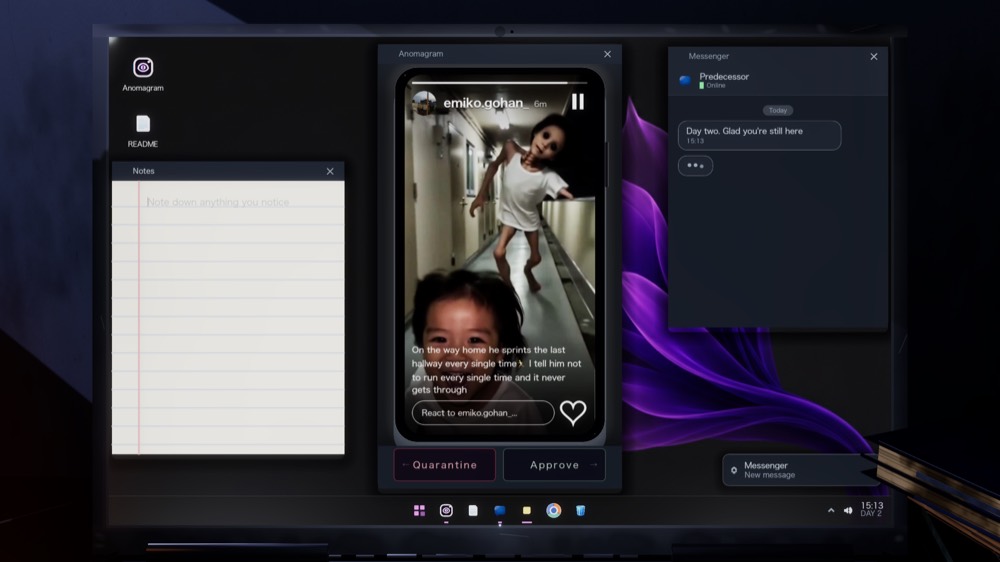The image size is (1000, 562).
Task: Click the Quarantine button
Action: point(445,465)
